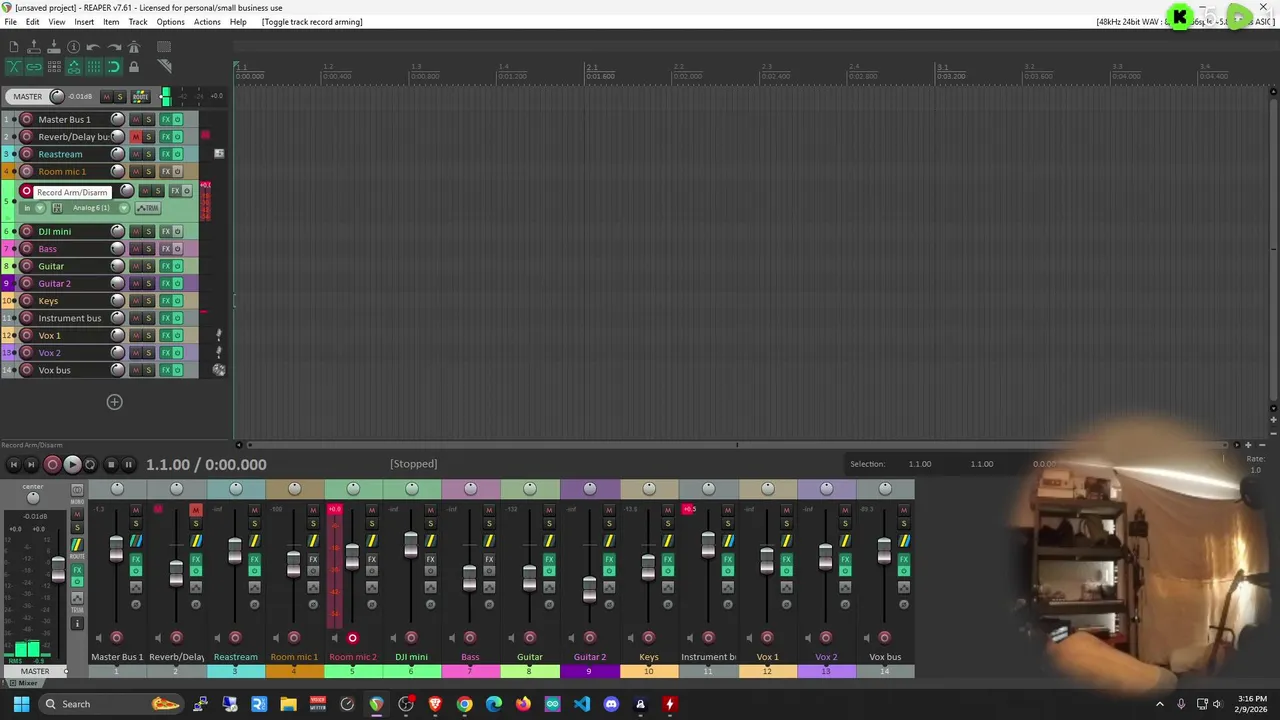
Task: Click the Open Project toolbar icon
Action: coord(33,47)
